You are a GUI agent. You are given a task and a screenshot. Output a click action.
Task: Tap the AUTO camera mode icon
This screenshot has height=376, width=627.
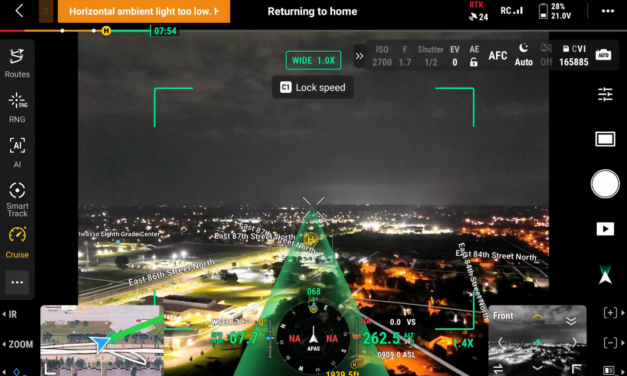603,55
